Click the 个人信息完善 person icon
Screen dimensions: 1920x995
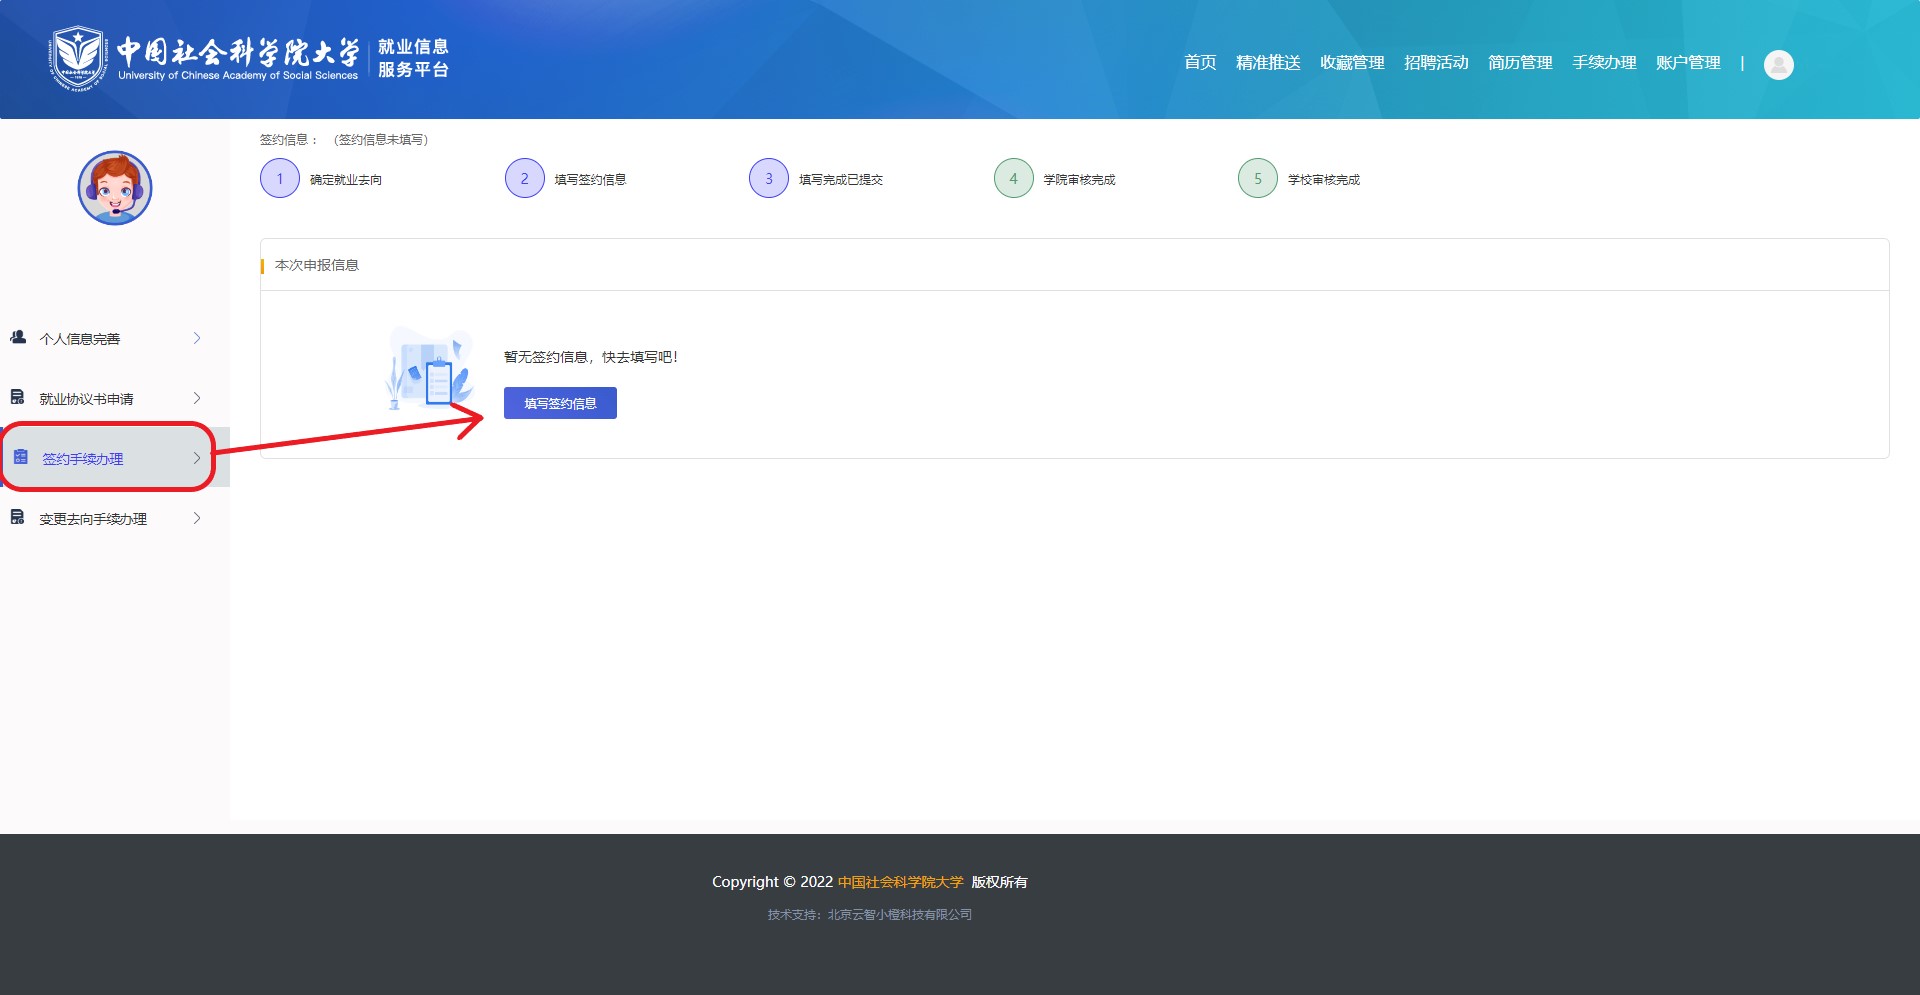pos(18,338)
